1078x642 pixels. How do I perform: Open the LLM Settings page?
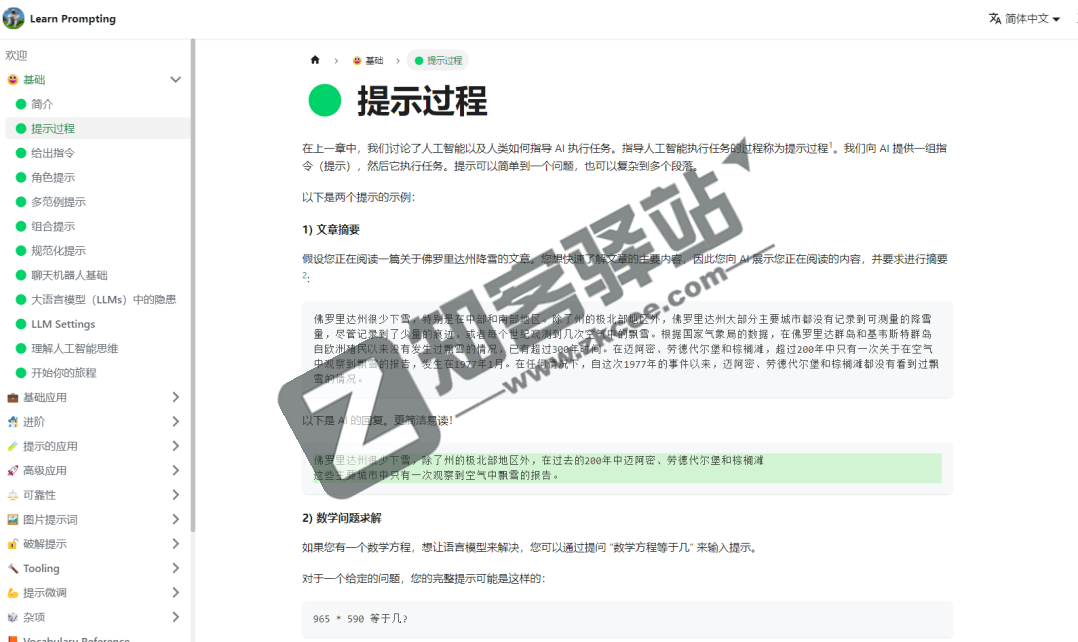(65, 323)
